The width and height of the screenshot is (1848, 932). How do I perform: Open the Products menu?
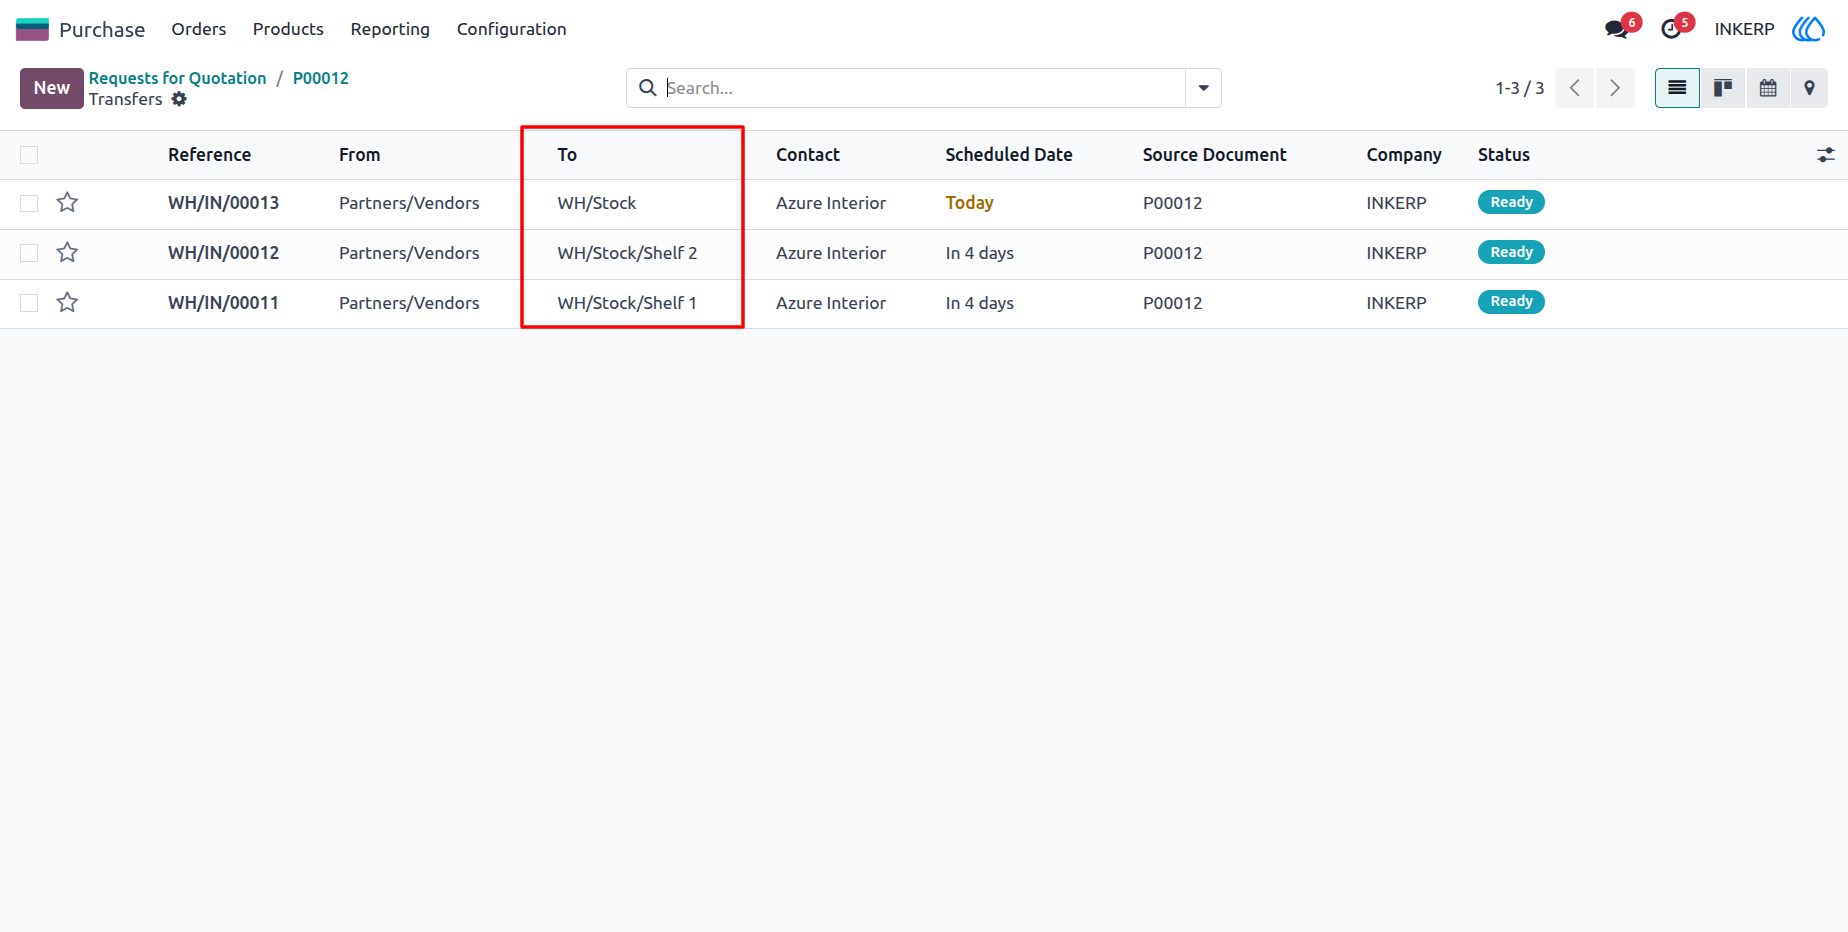(288, 29)
